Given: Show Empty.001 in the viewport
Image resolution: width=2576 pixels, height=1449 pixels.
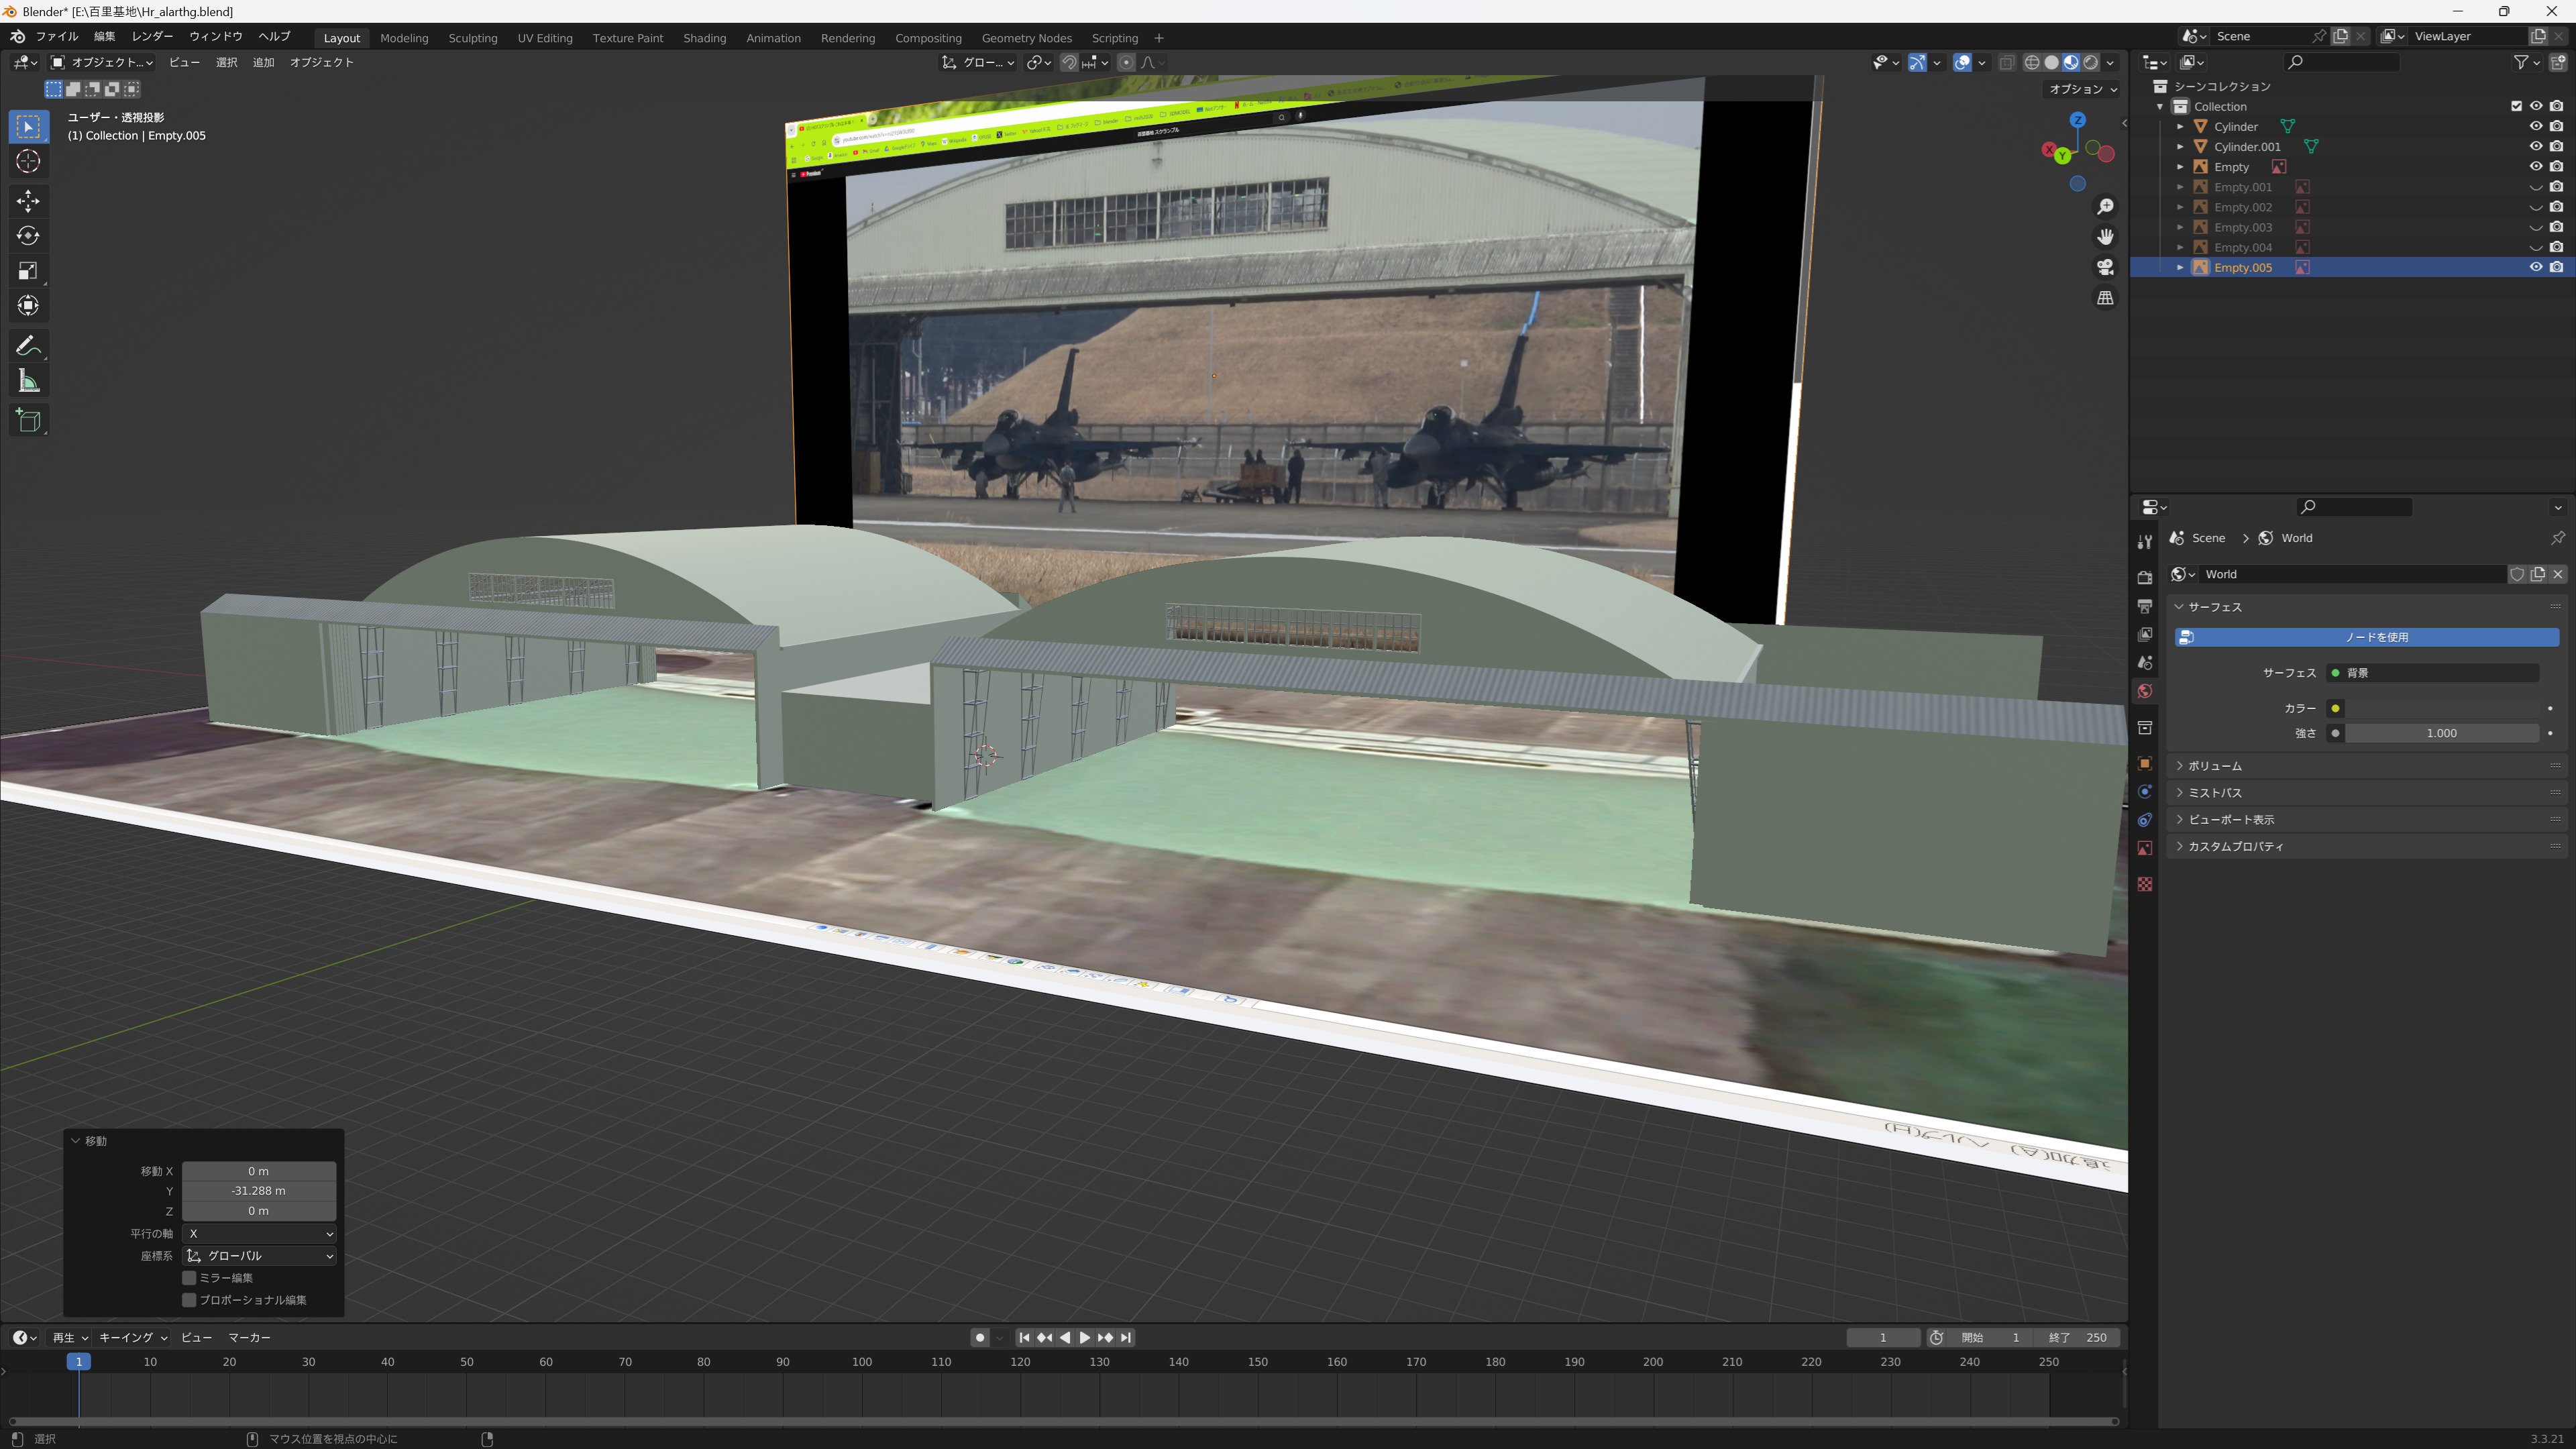Looking at the screenshot, I should point(2535,187).
